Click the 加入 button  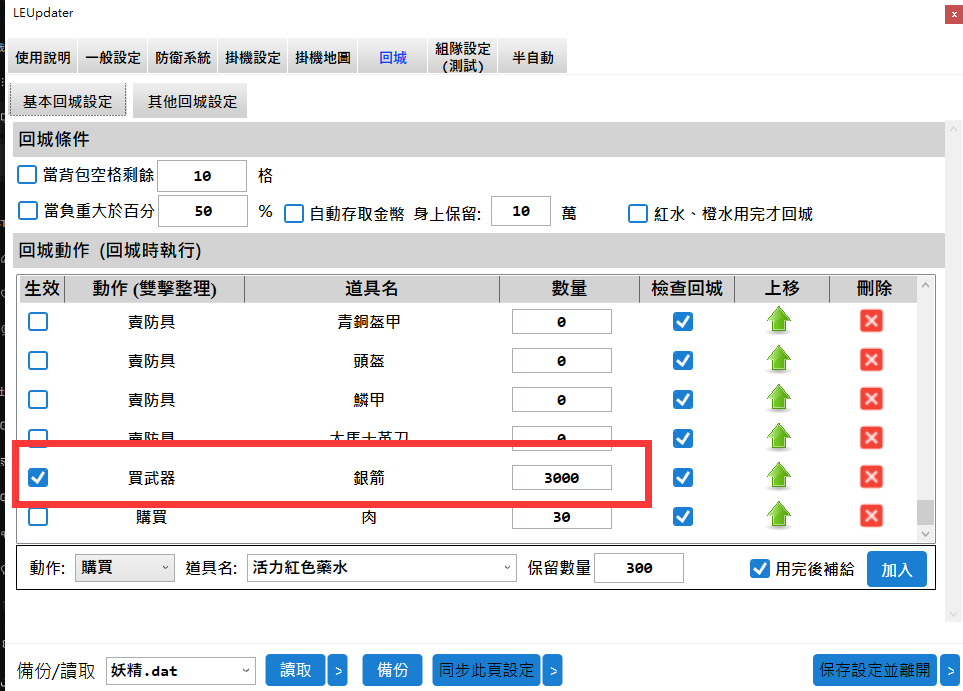(x=897, y=569)
